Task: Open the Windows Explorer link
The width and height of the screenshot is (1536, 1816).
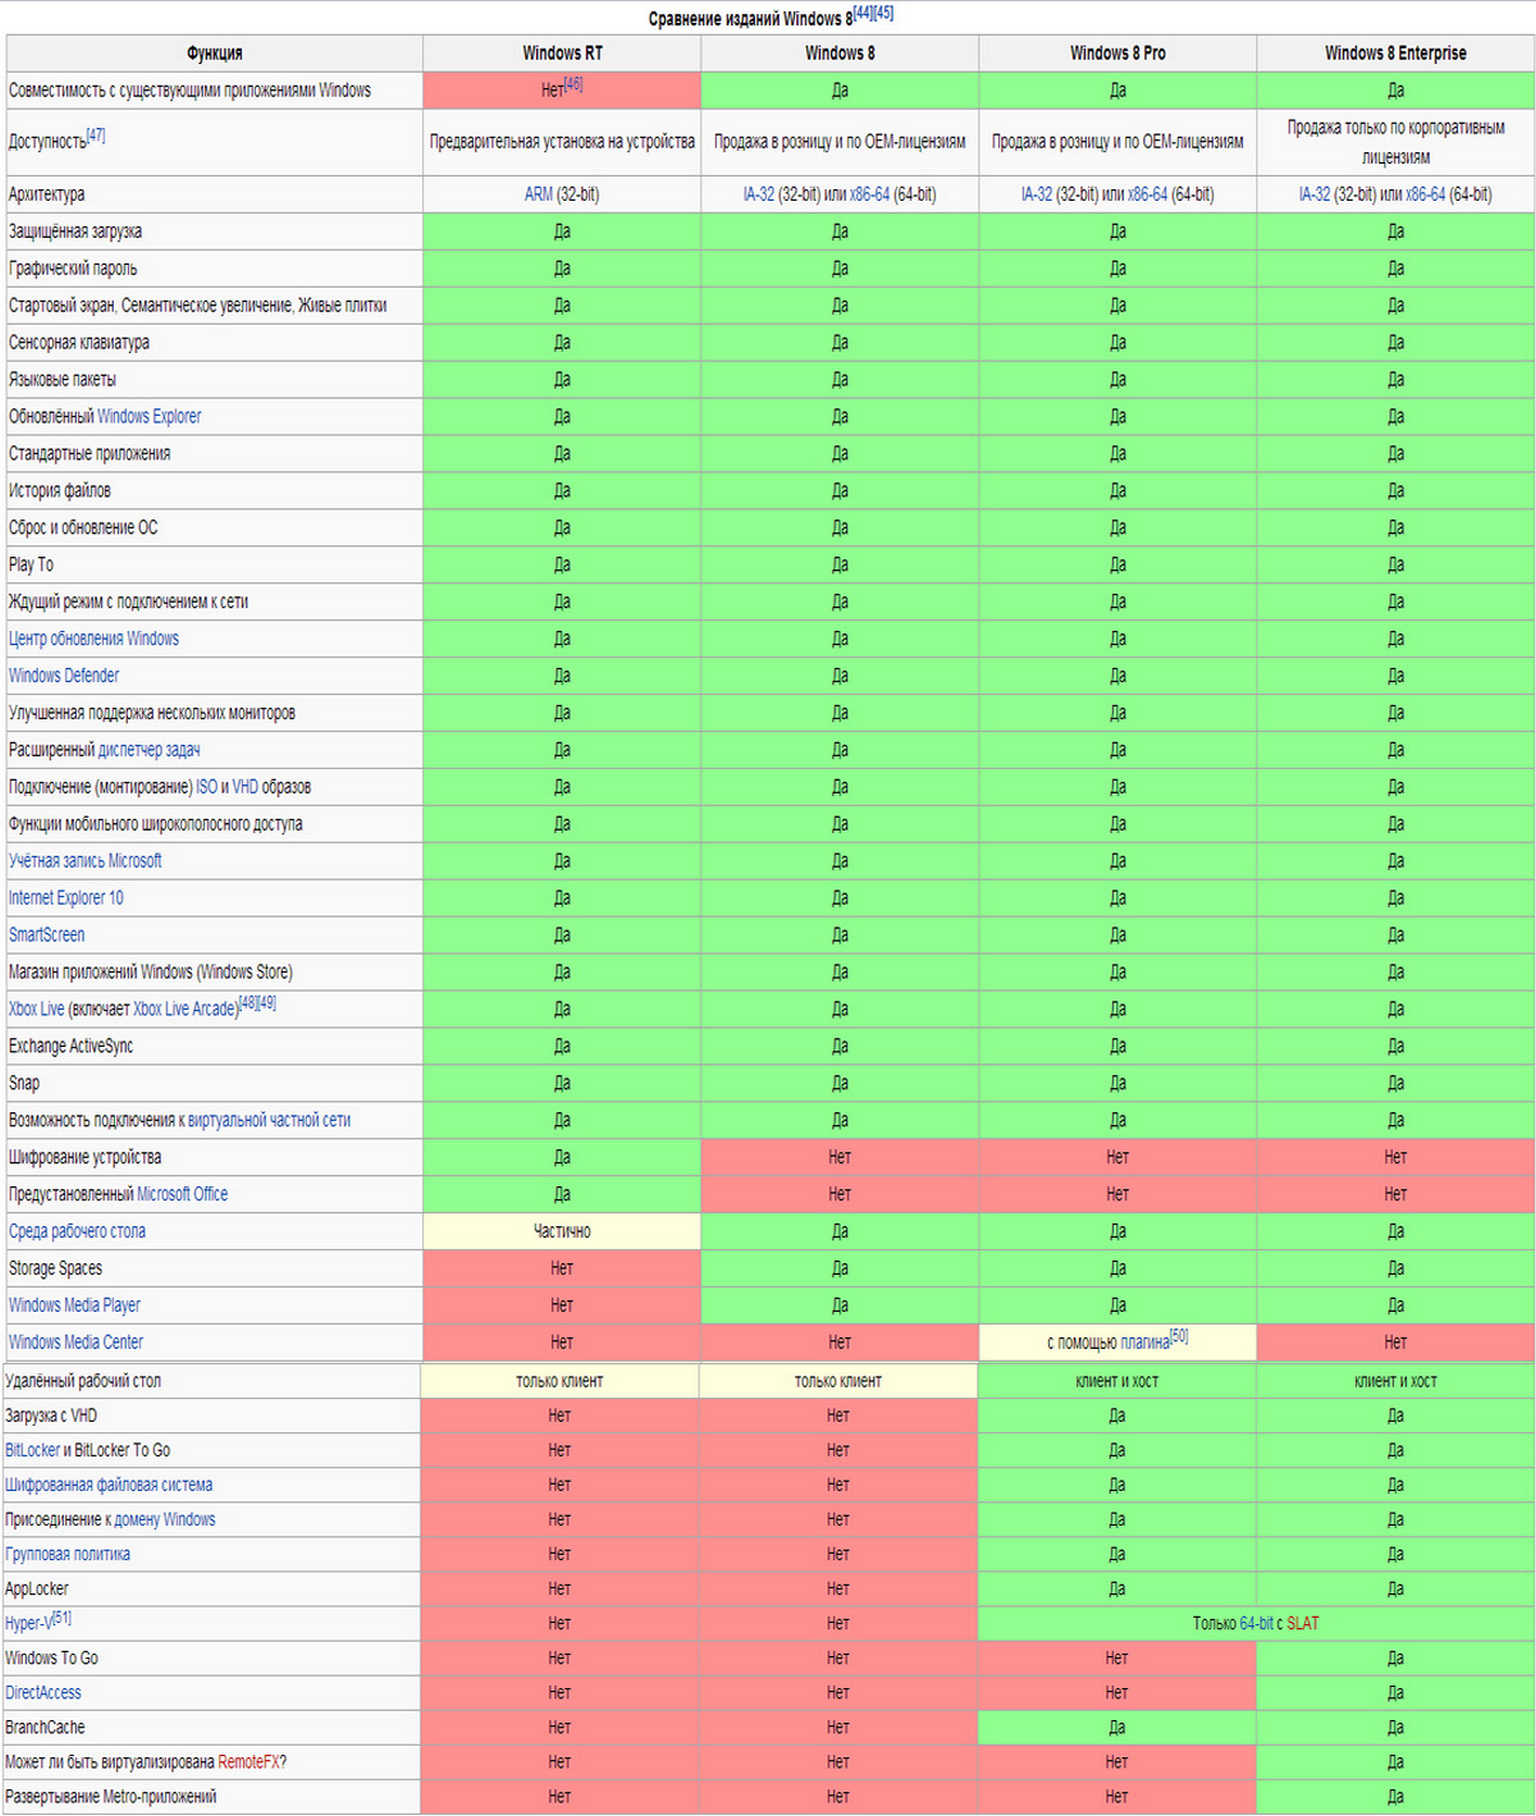Action: click(x=149, y=416)
